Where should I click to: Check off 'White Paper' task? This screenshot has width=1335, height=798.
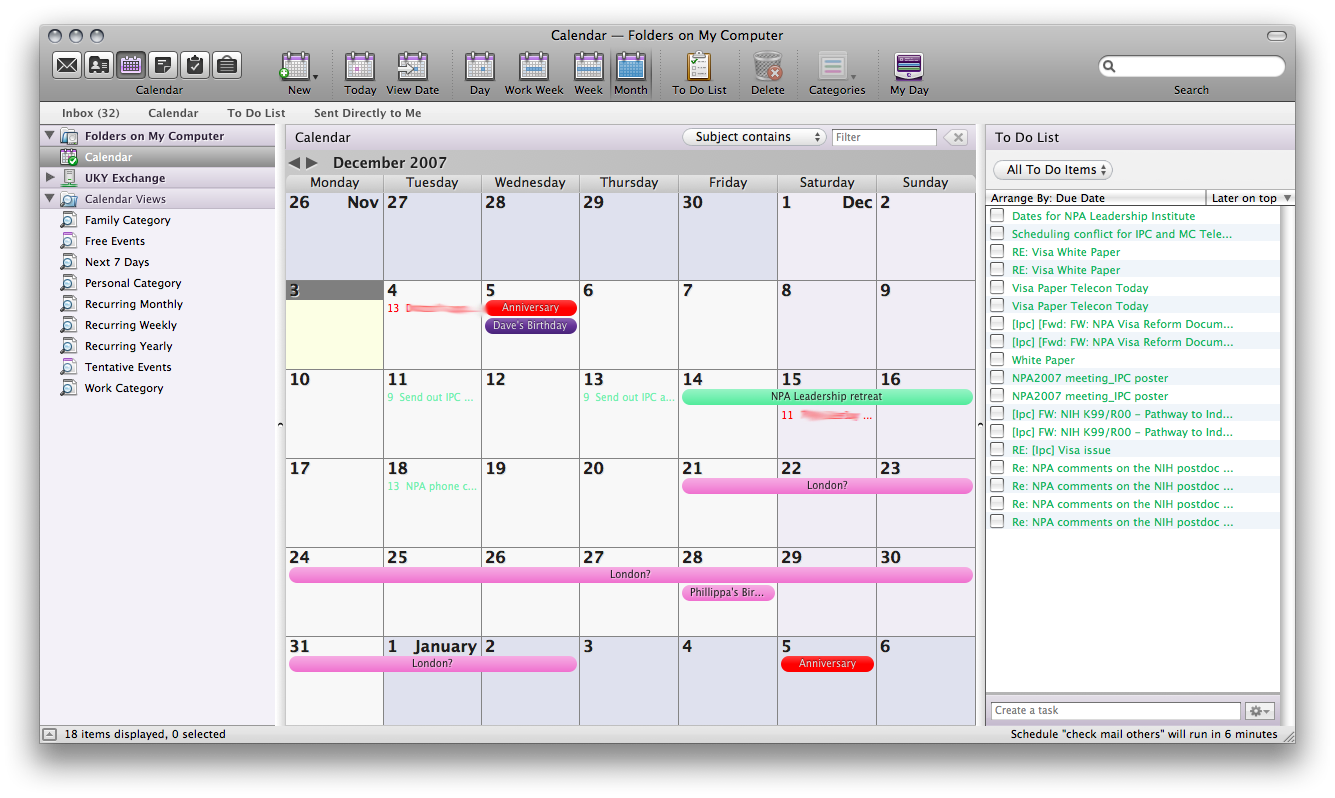(997, 359)
